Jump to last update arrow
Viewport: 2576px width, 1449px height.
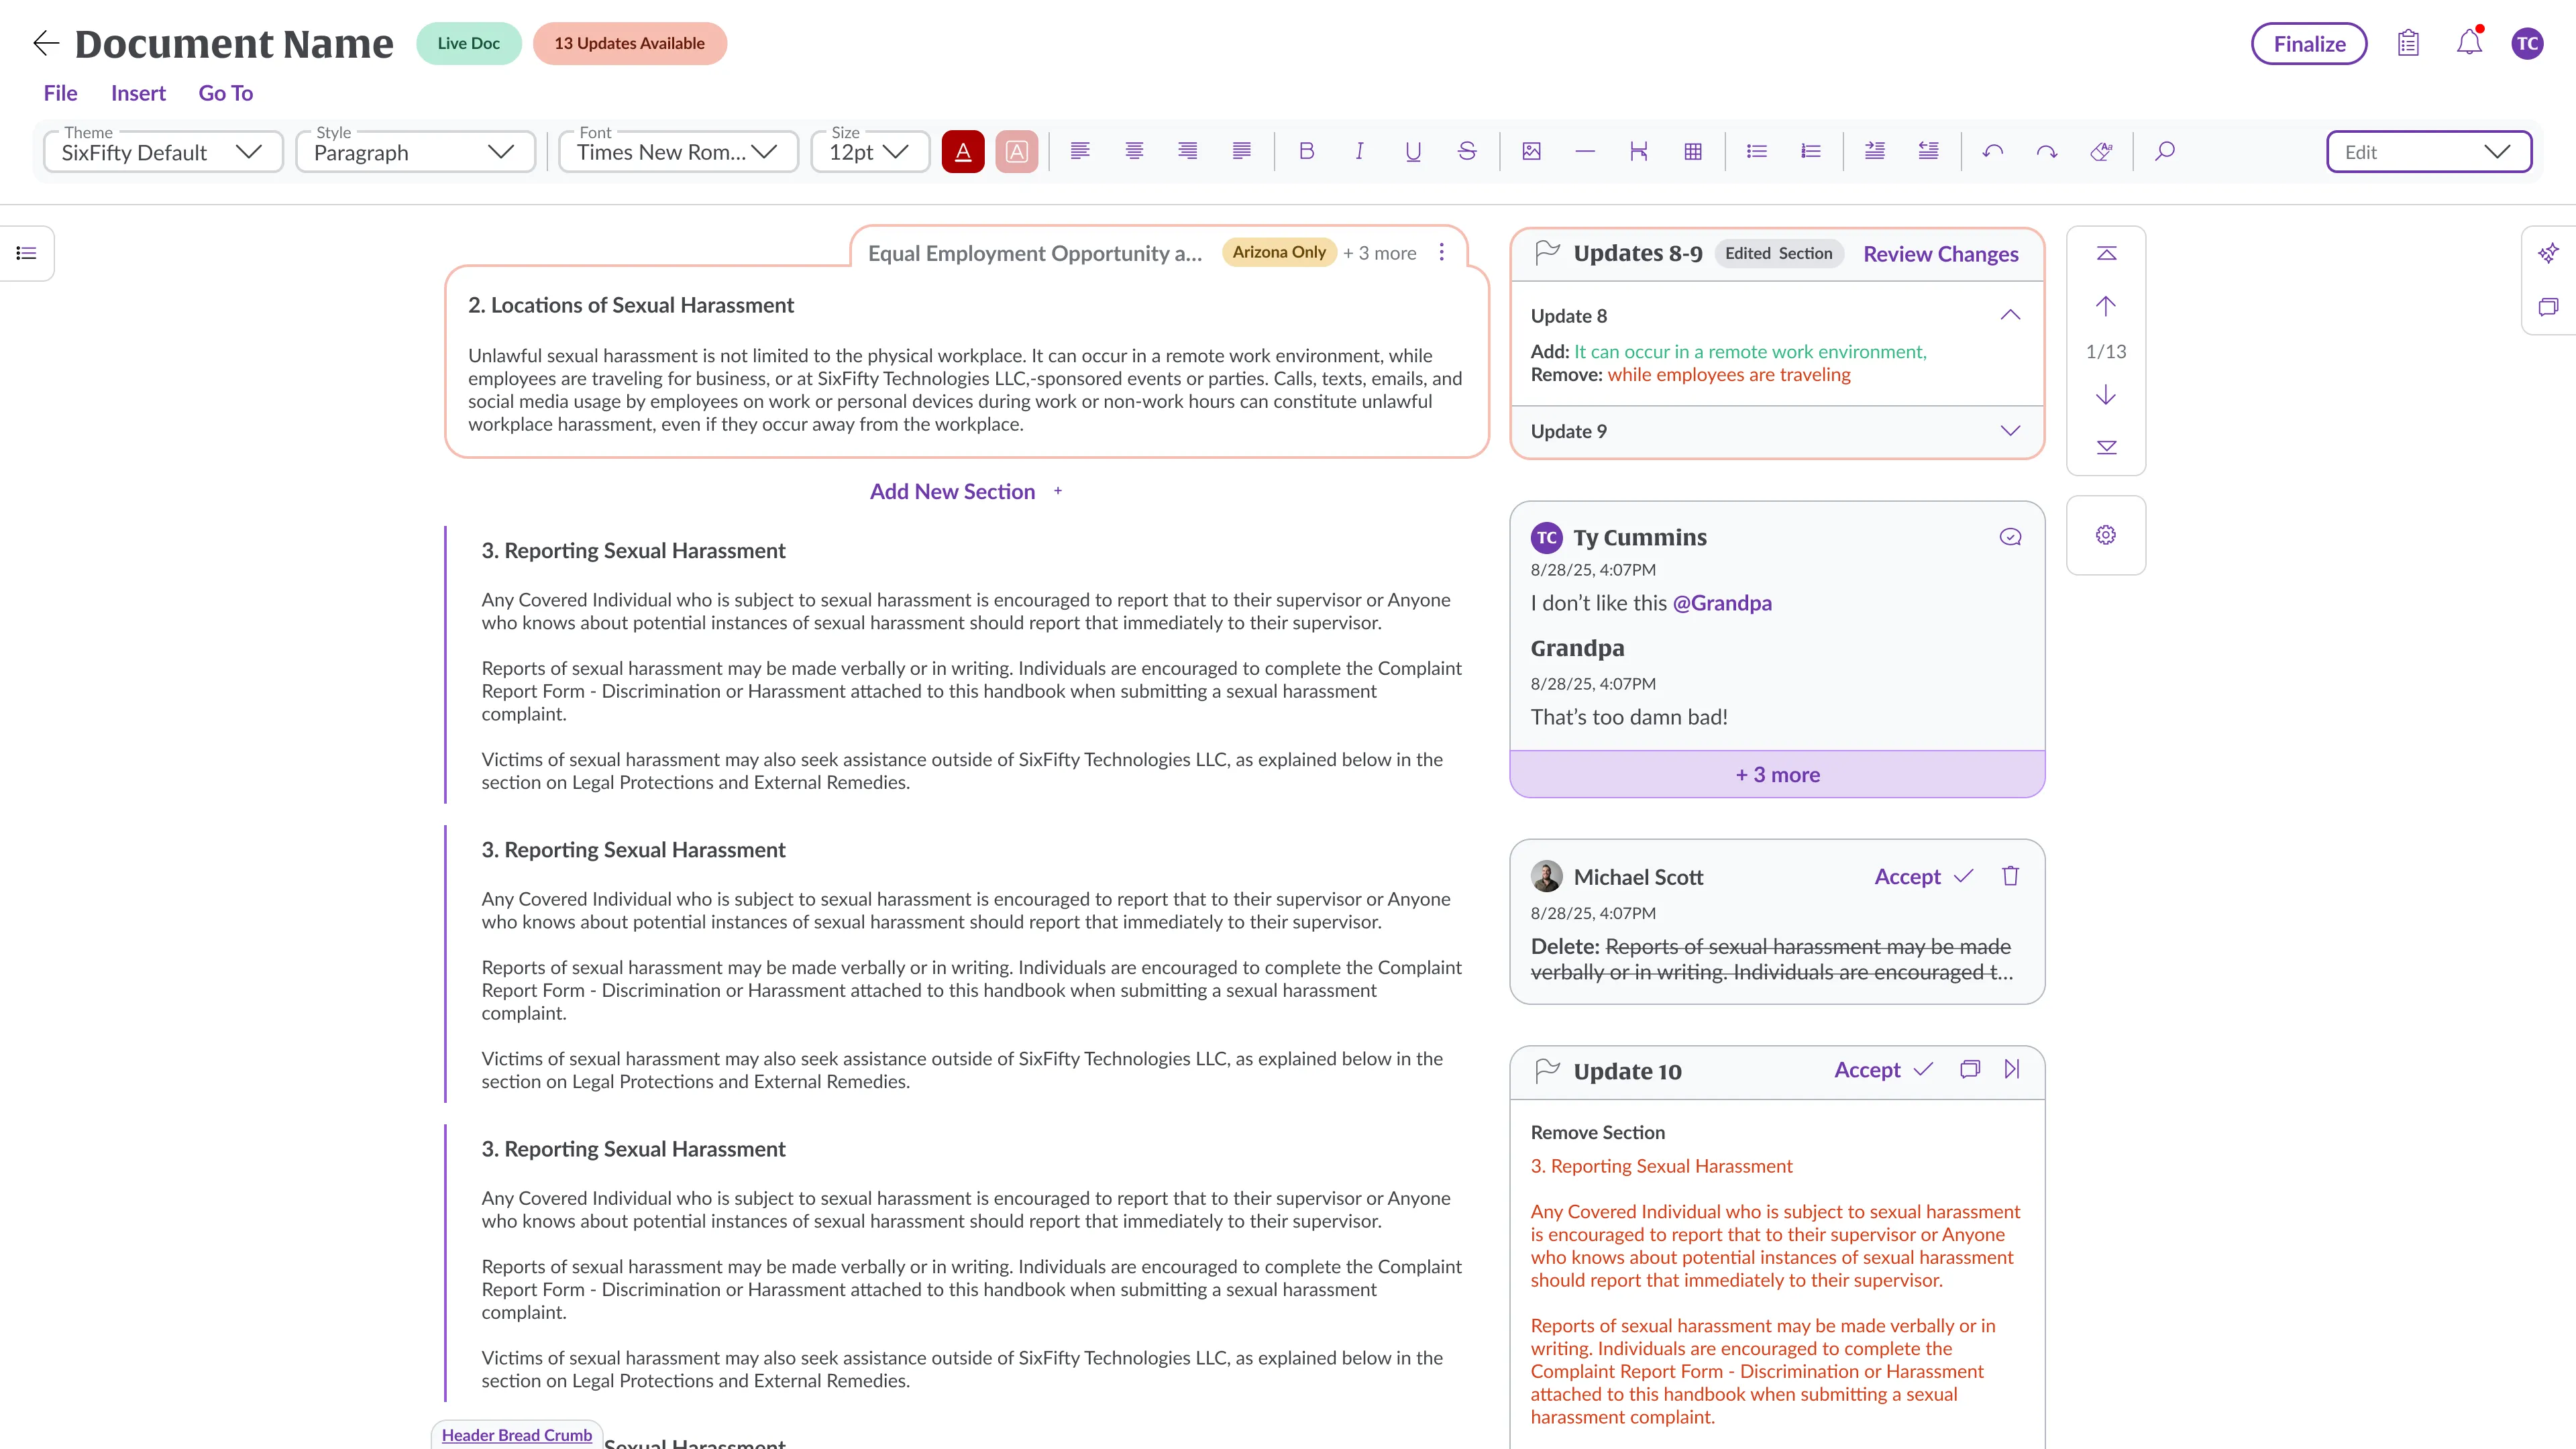tap(2106, 447)
